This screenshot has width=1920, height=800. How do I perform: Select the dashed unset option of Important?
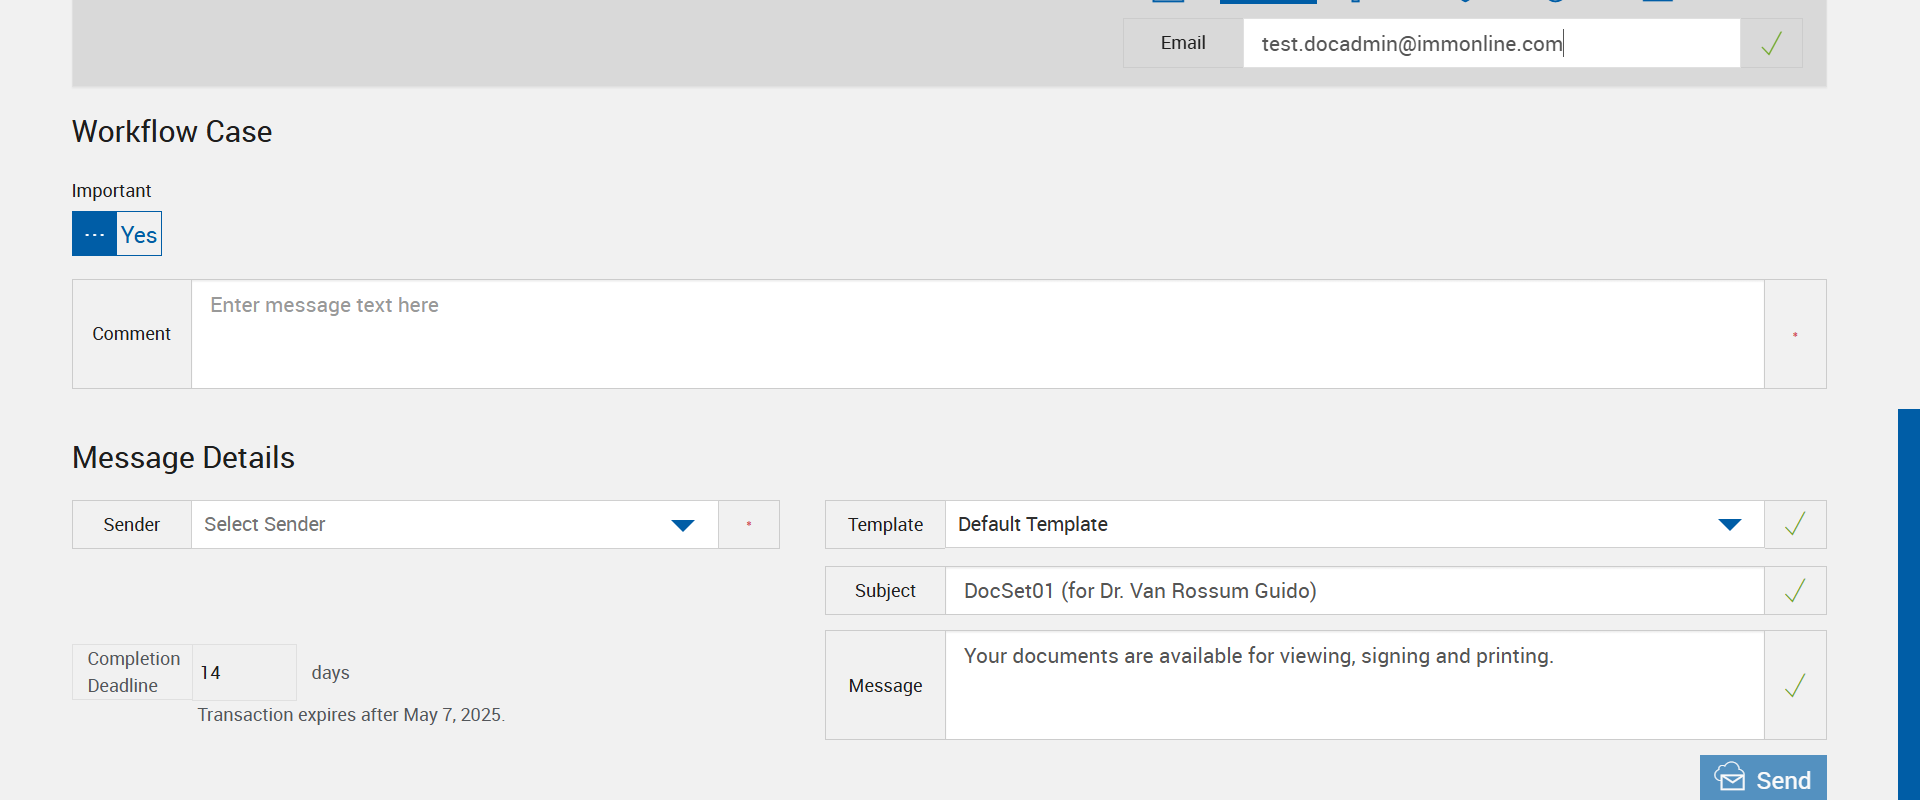94,234
